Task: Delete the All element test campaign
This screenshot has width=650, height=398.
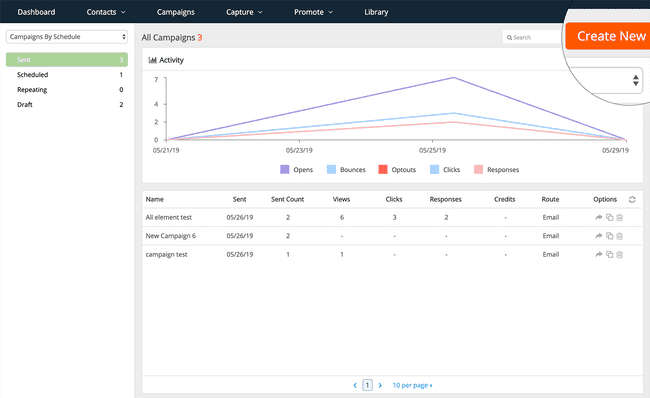Action: pyautogui.click(x=619, y=217)
